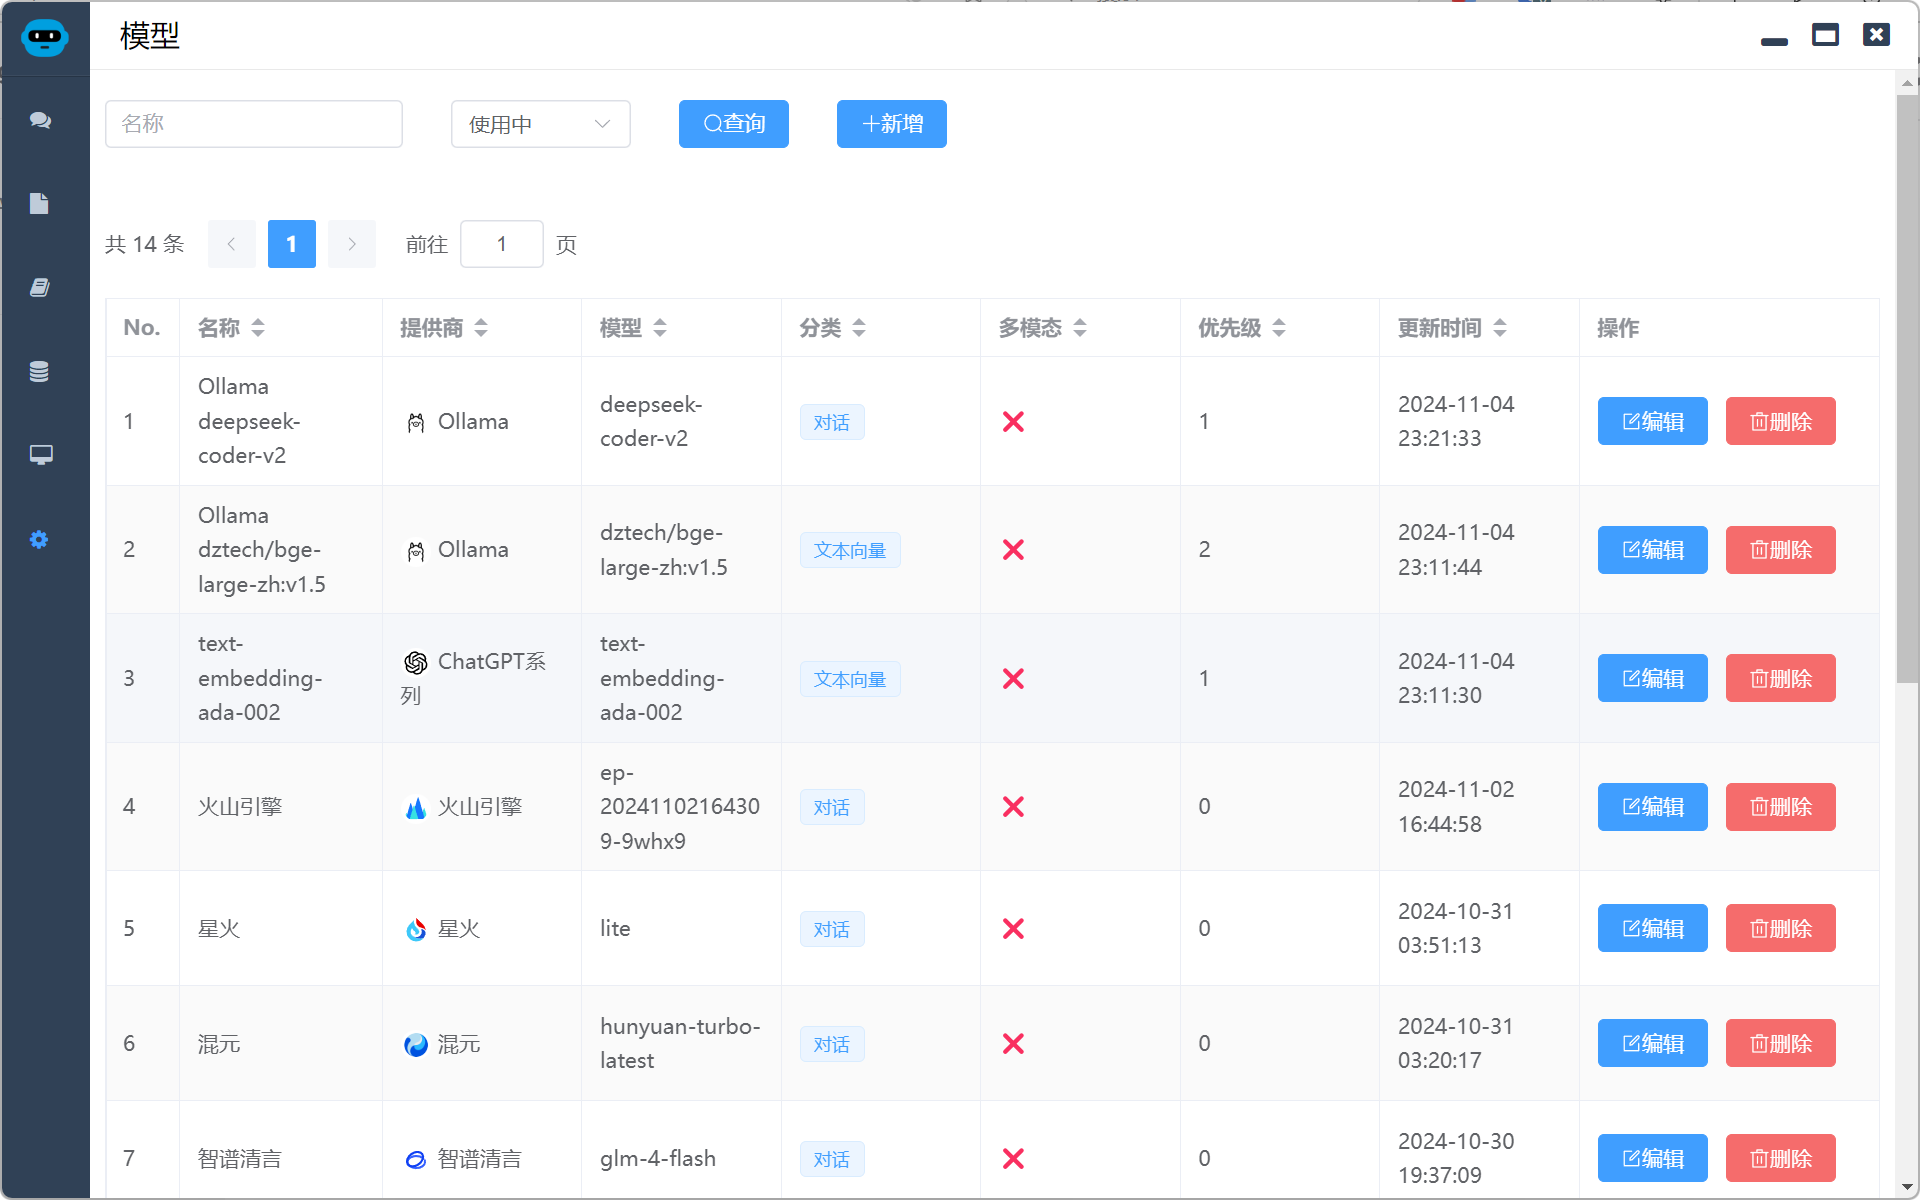Click the 查询 search button
The height and width of the screenshot is (1200, 1920).
pos(734,124)
